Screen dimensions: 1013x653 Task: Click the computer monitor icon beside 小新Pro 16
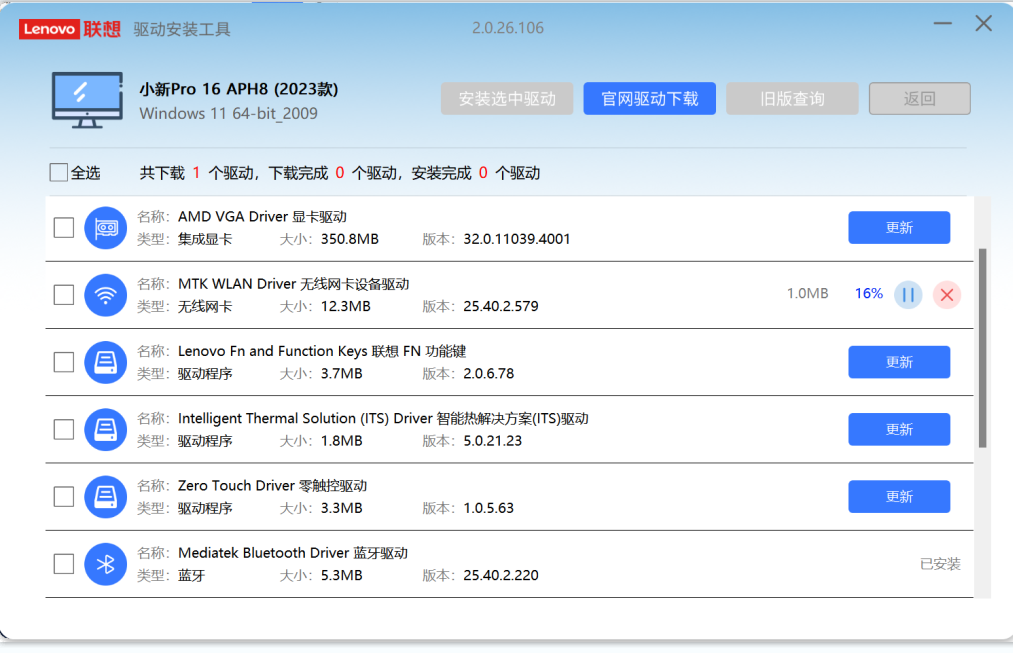87,99
